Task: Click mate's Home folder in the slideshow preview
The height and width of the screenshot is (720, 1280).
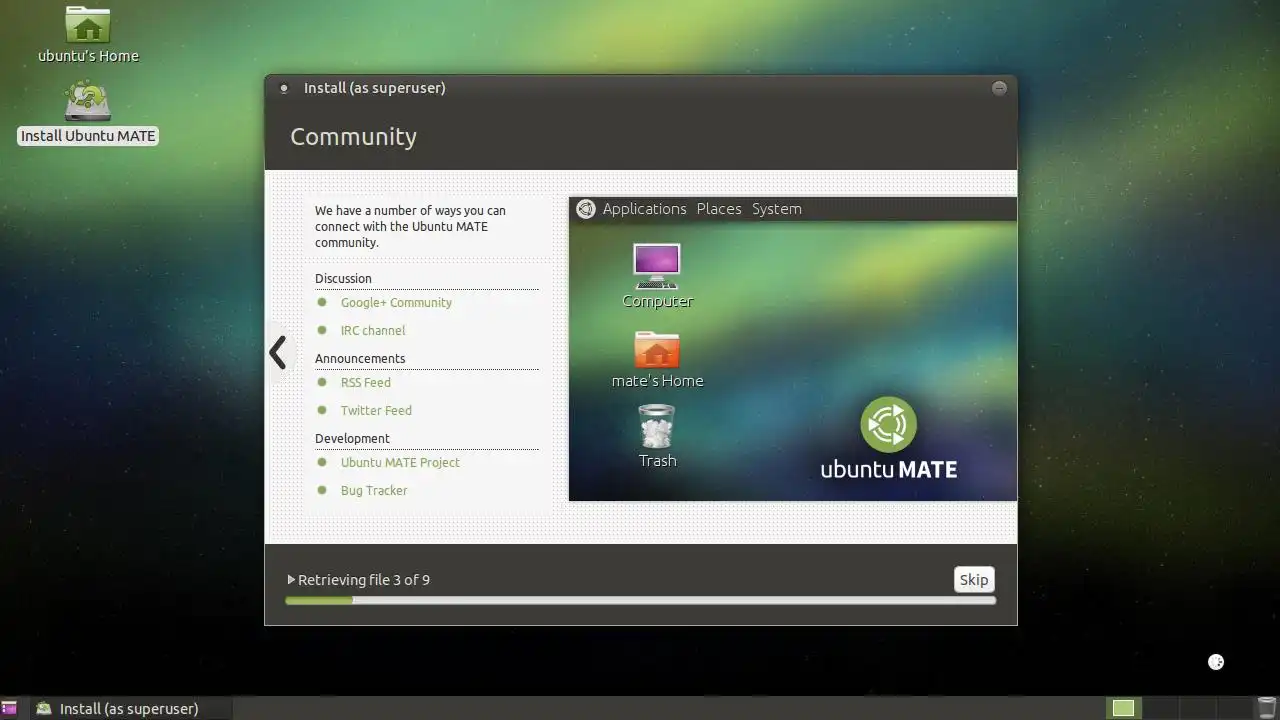Action: pyautogui.click(x=657, y=360)
